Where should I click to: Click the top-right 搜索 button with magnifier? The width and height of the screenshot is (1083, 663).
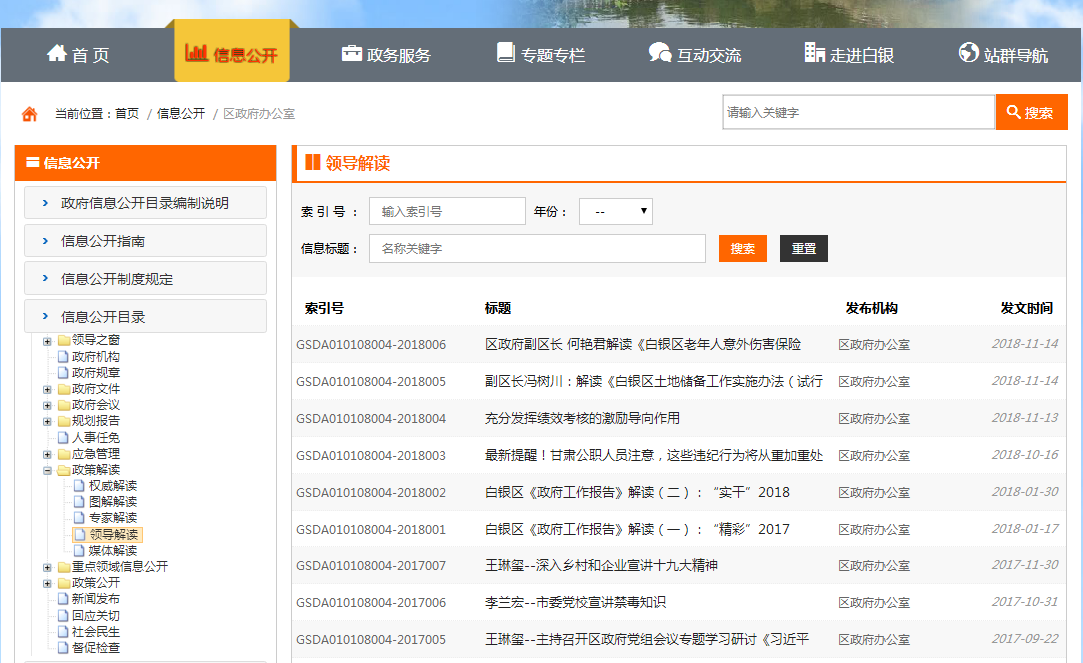tap(1031, 112)
